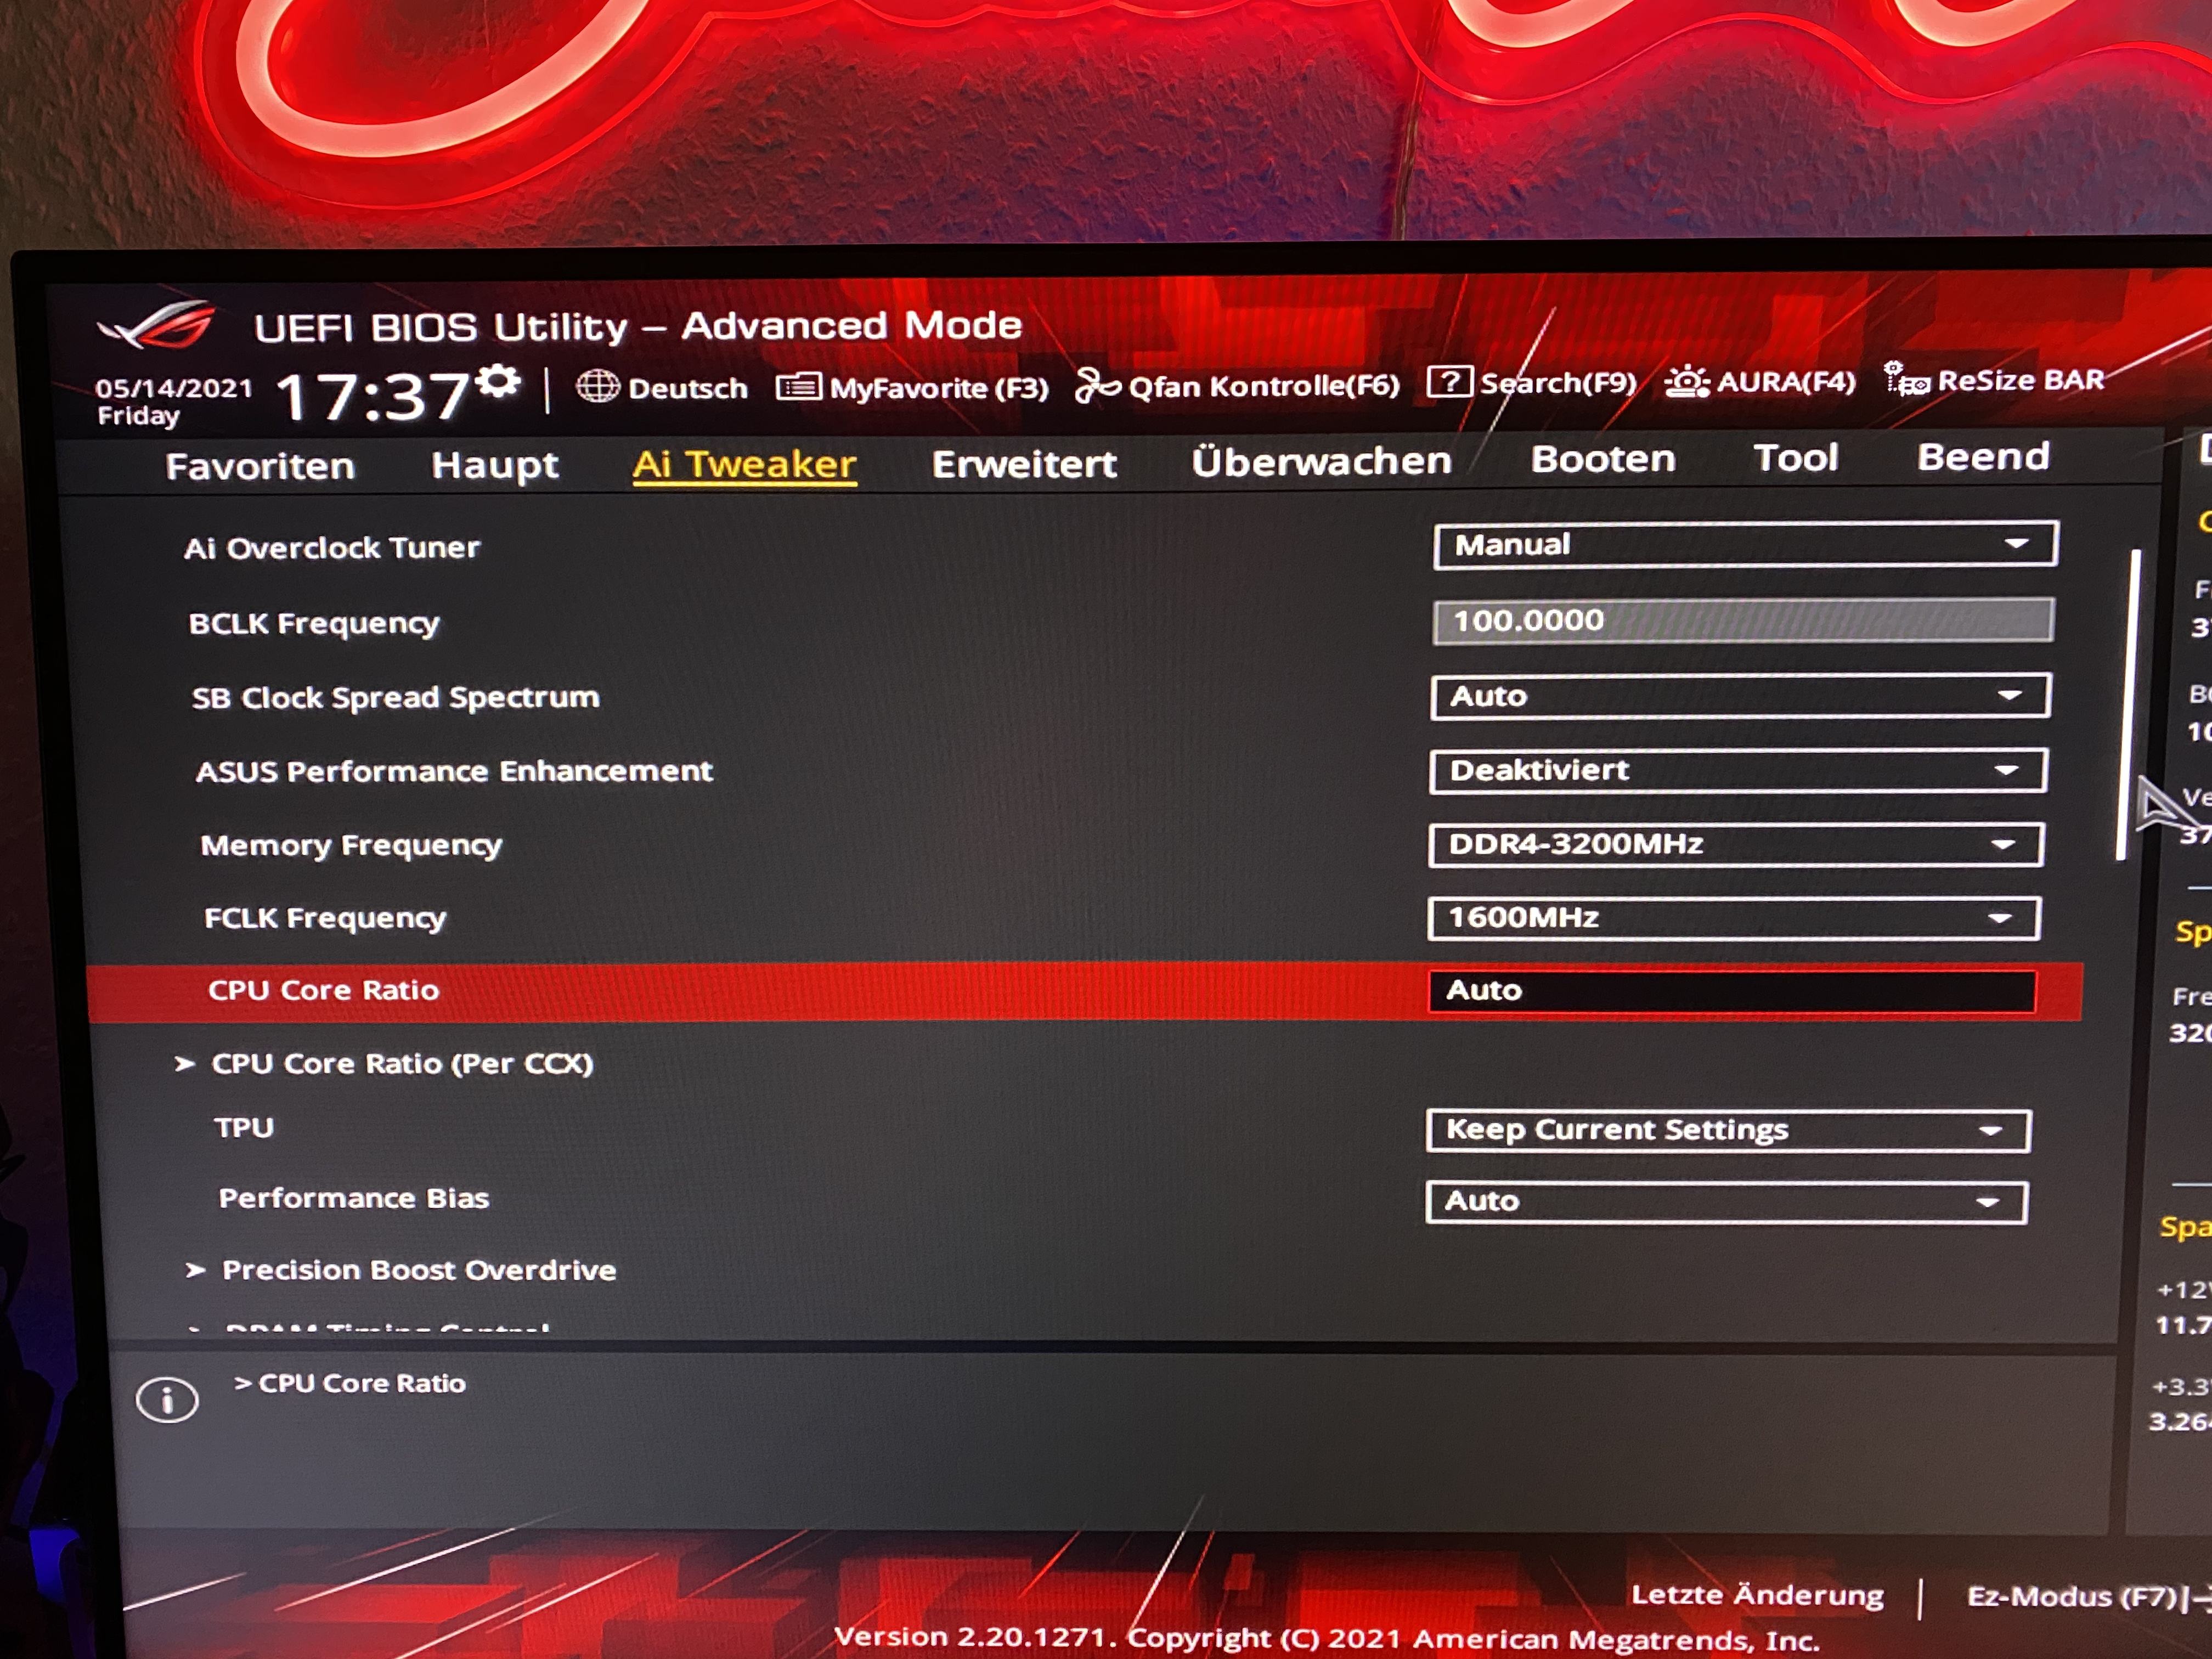Select the Ai Overclock Tuner label
Image resolution: width=2212 pixels, height=1659 pixels.
tap(332, 548)
